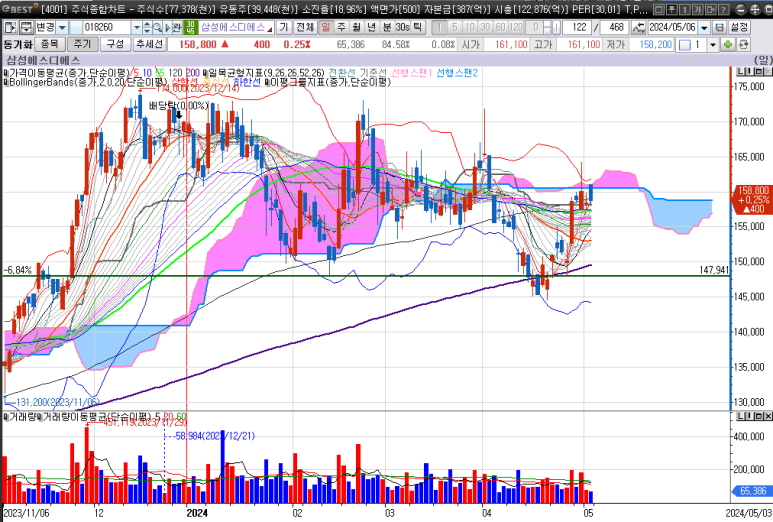
Task: Open the date 2024/05/06 calendar dropdown
Action: click(x=704, y=27)
